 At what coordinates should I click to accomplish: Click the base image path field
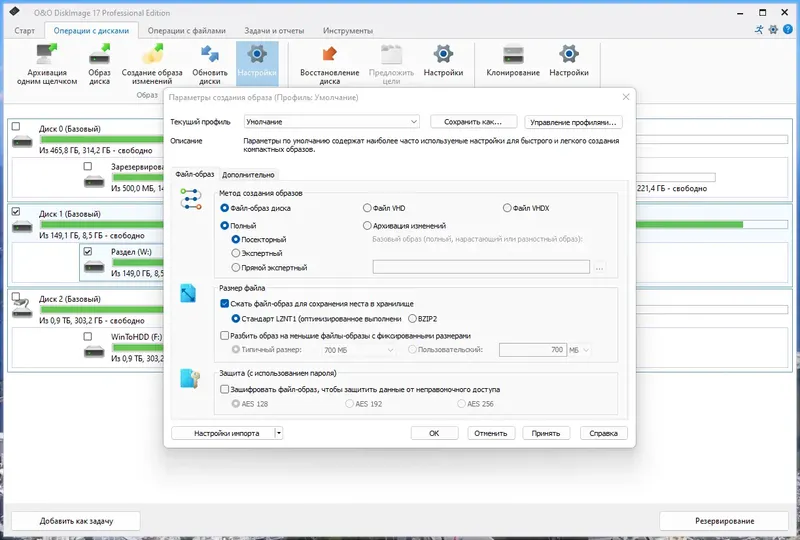[x=481, y=267]
